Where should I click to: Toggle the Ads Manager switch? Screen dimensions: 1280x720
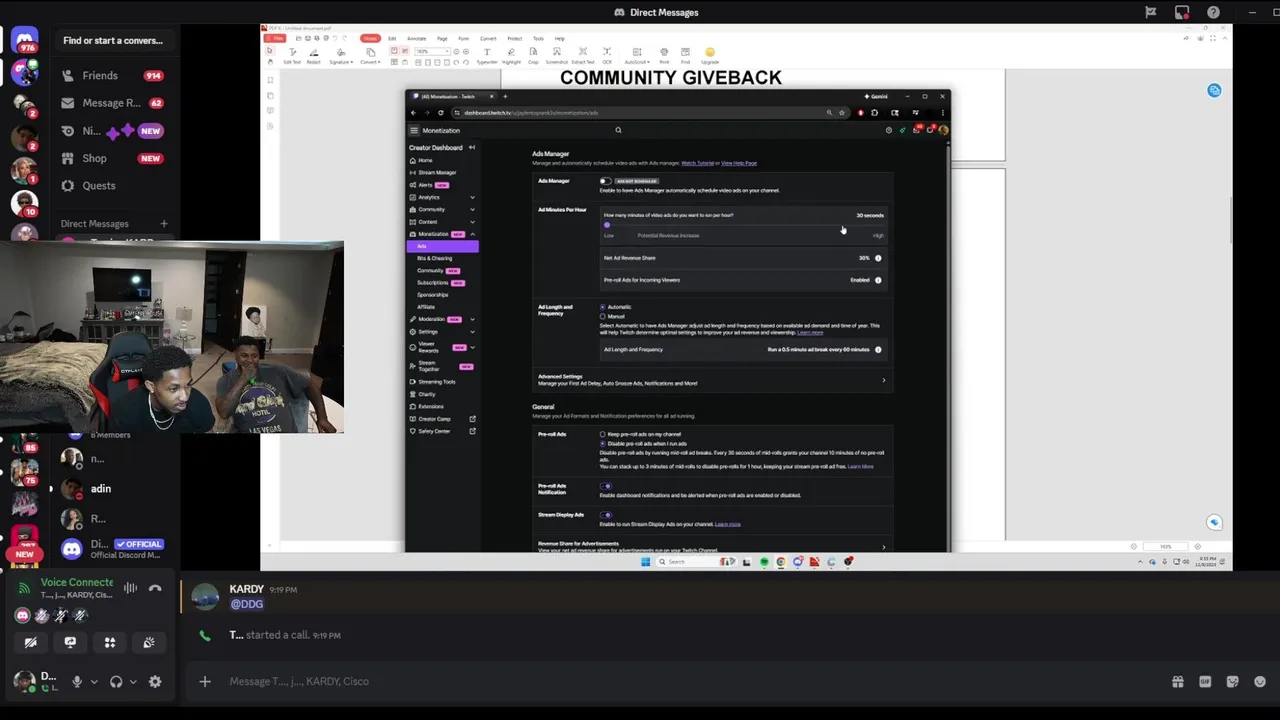(605, 181)
